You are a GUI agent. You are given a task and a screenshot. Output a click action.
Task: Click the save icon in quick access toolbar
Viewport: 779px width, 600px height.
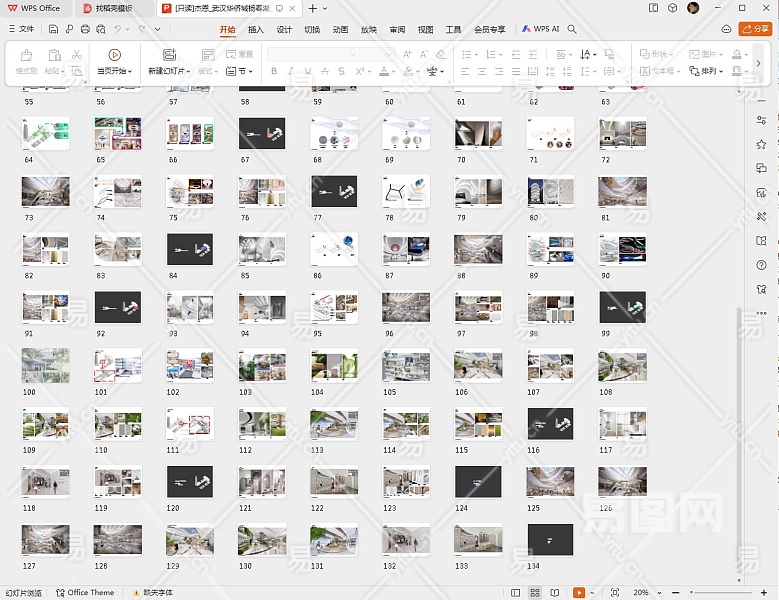point(54,29)
